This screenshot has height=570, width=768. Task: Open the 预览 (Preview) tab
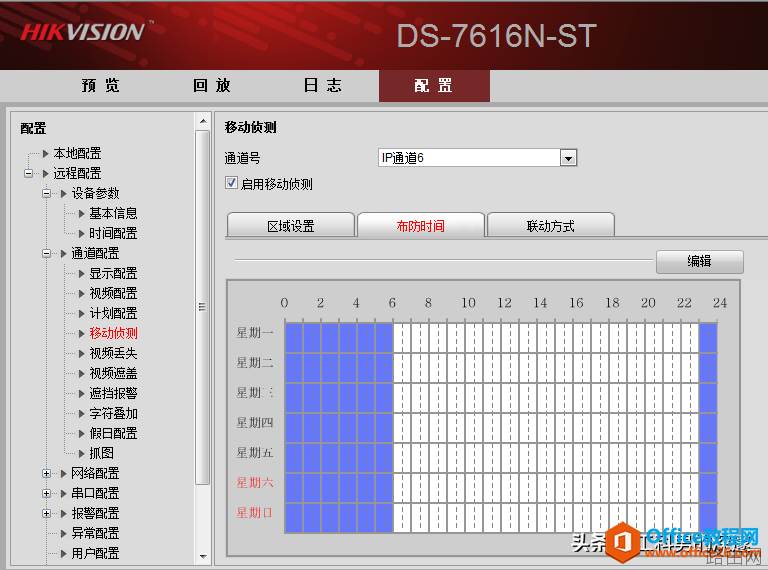[100, 86]
